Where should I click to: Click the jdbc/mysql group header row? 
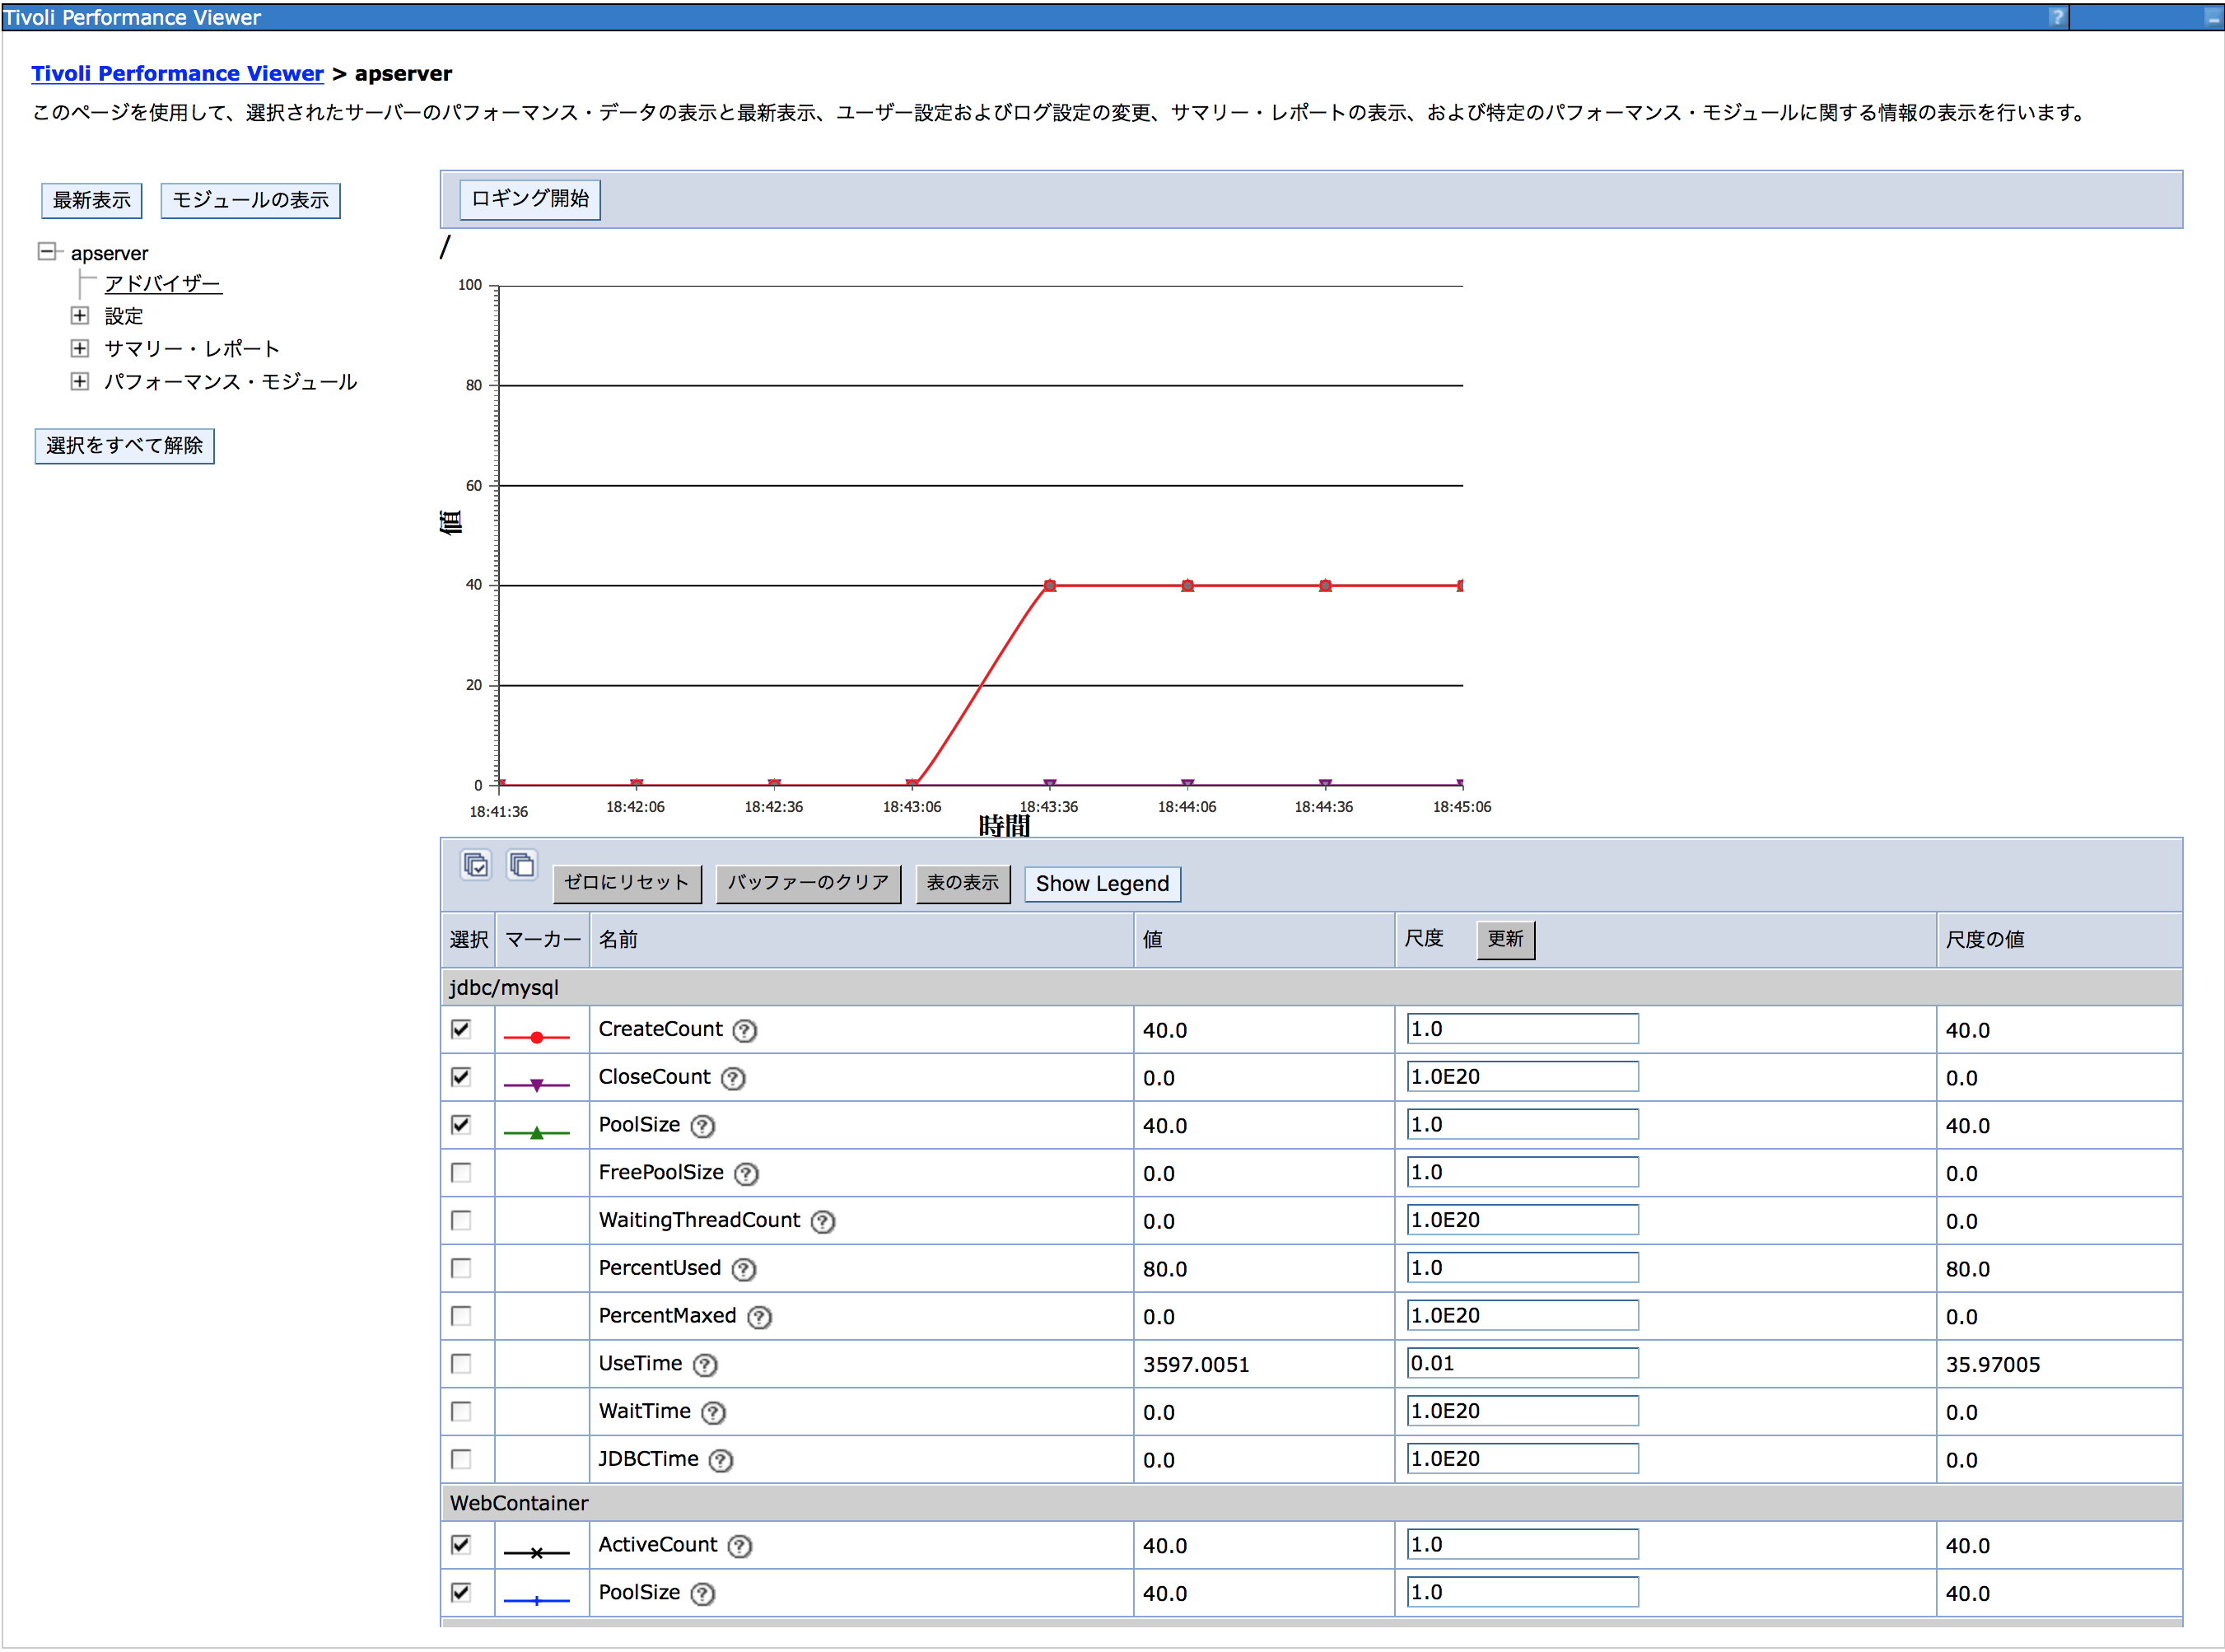coord(1311,988)
